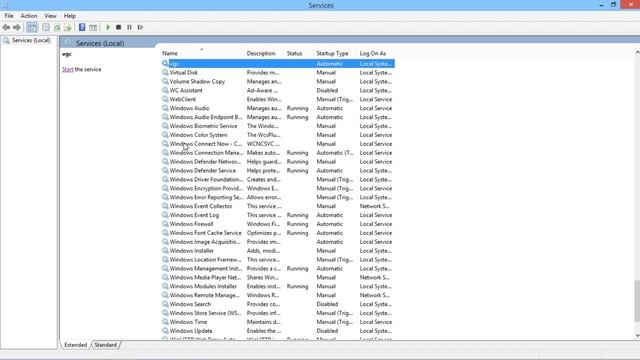The width and height of the screenshot is (640, 360).
Task: Click the Refresh toolbar icon
Action: coord(57,27)
